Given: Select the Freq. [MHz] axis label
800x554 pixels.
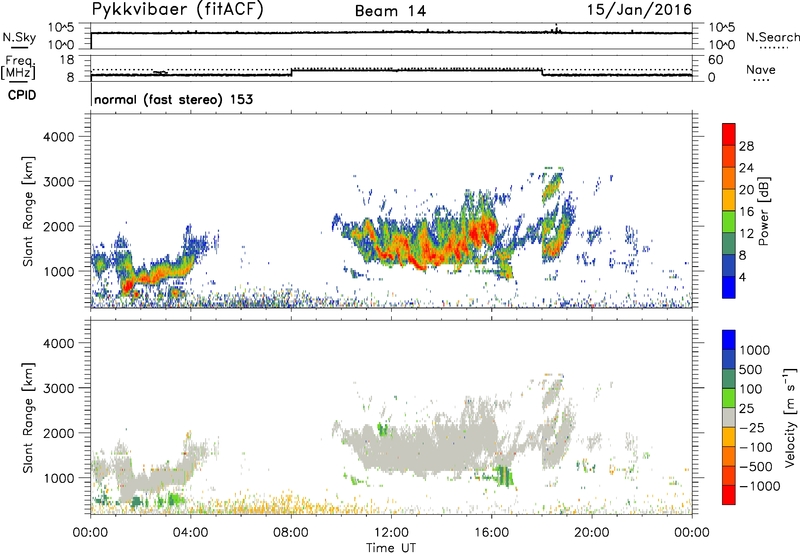Looking at the screenshot, I should pos(18,67).
